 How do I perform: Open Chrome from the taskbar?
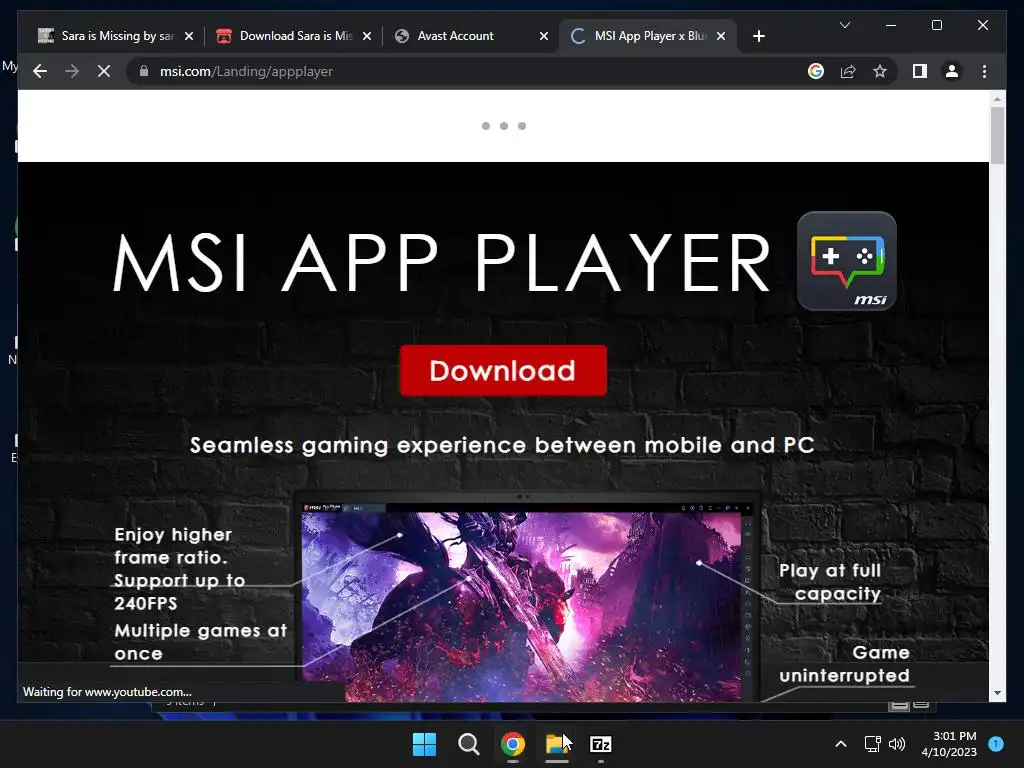point(513,744)
